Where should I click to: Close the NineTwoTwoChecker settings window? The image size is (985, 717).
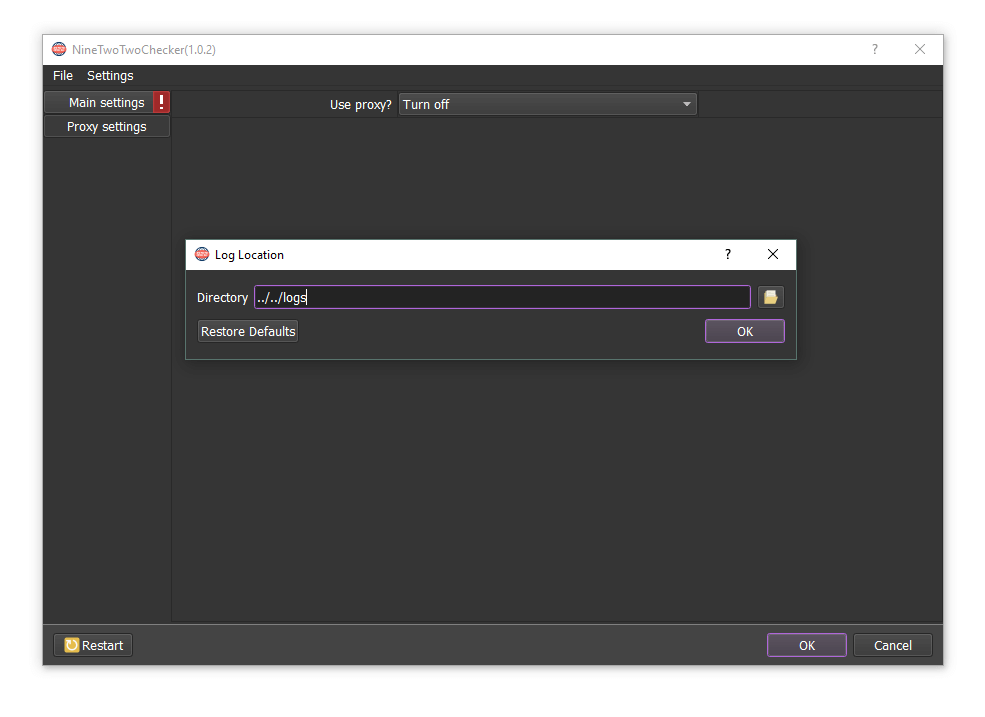(x=919, y=50)
